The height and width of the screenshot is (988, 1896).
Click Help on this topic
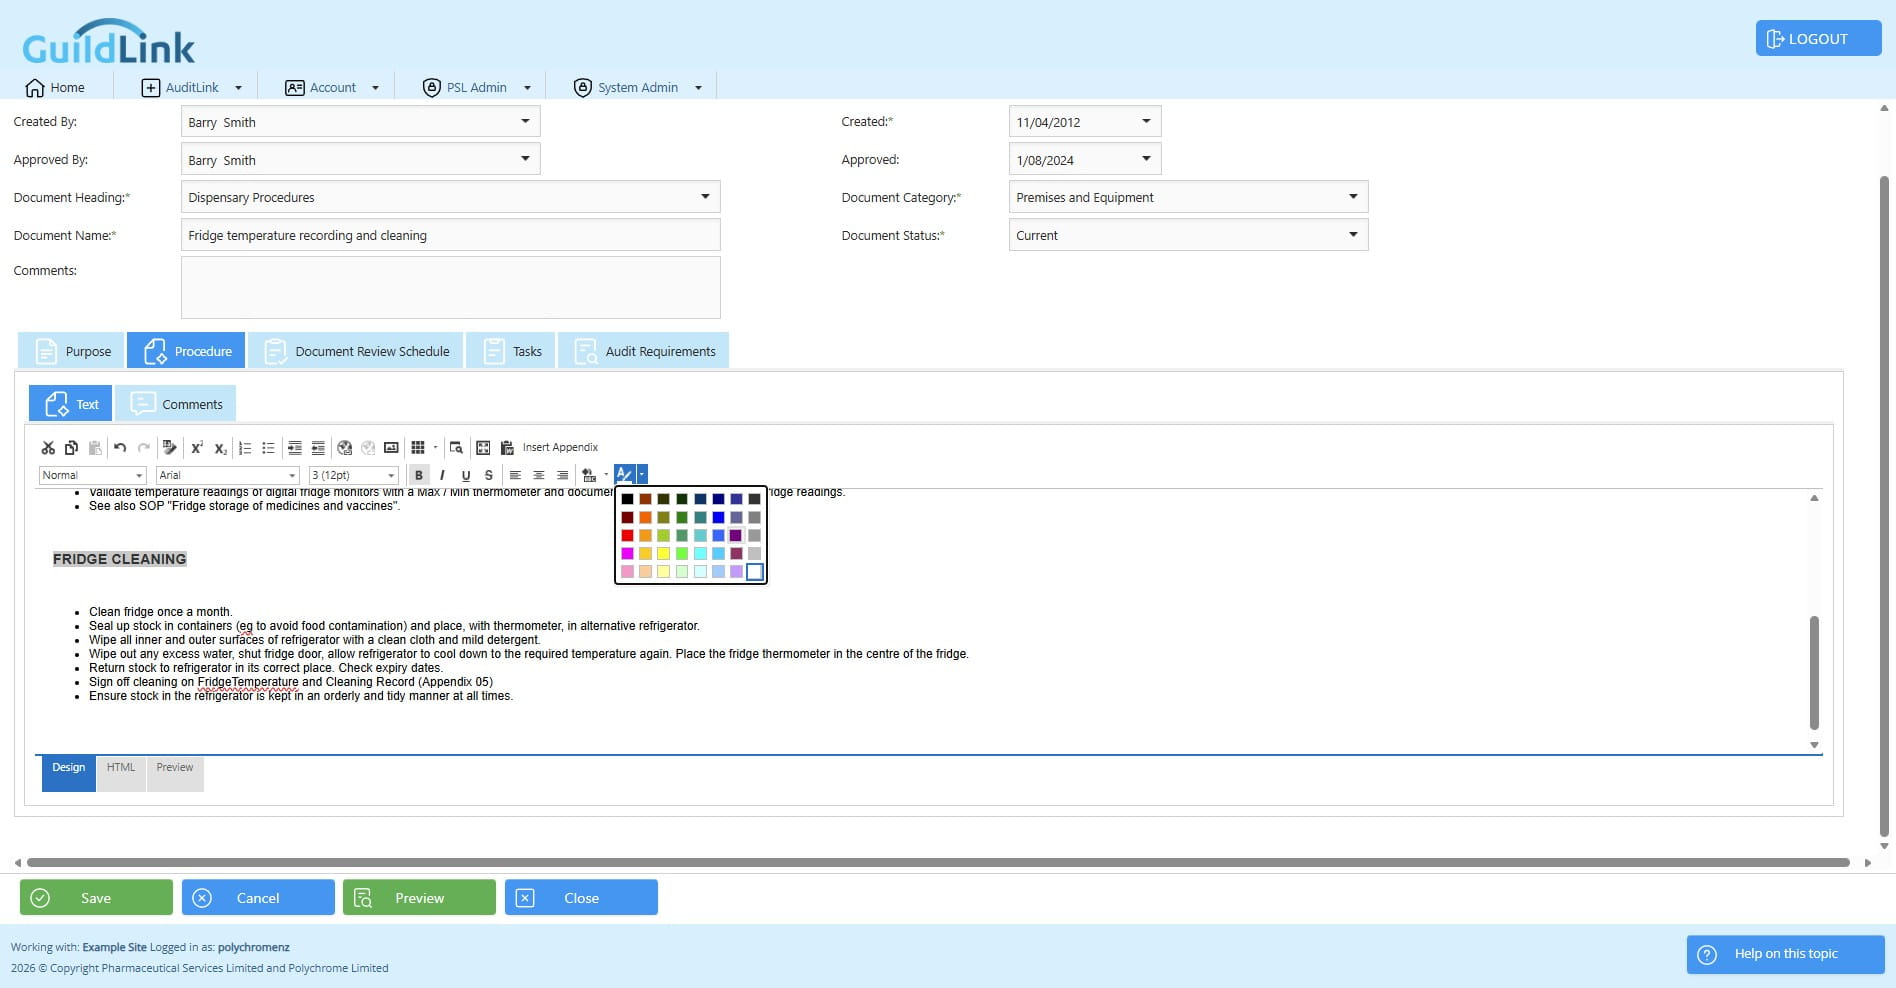click(x=1785, y=954)
